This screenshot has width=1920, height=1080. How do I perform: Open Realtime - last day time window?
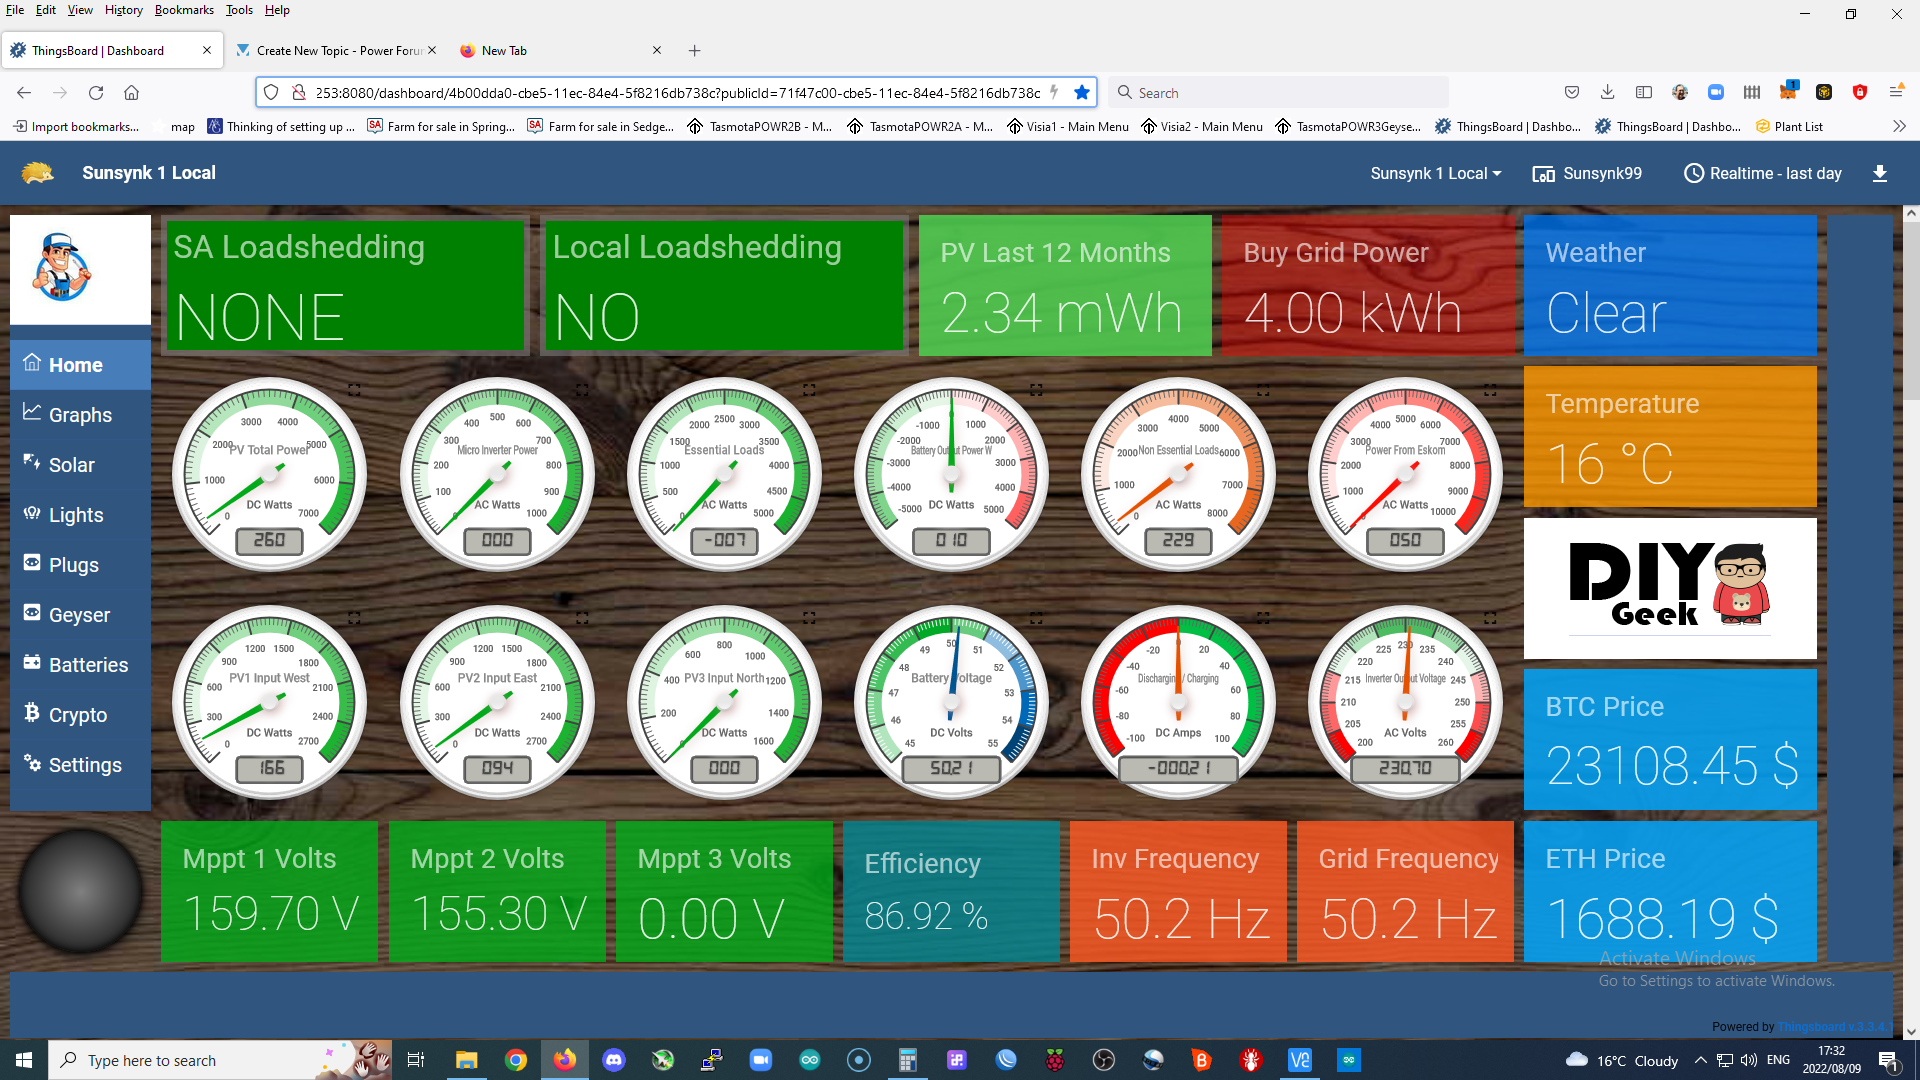1763,173
